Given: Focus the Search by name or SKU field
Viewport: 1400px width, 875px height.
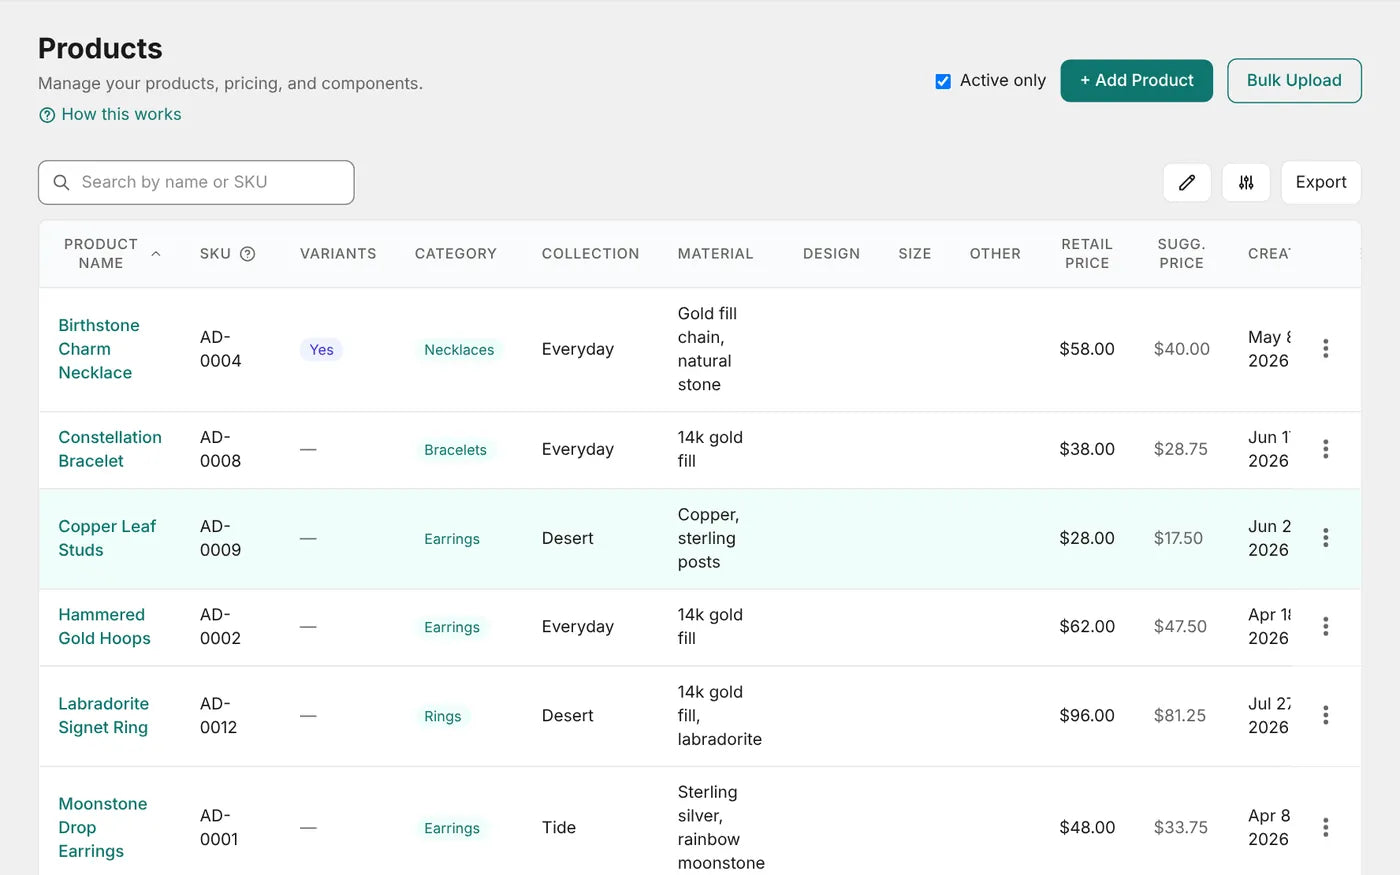Looking at the screenshot, I should tap(196, 183).
